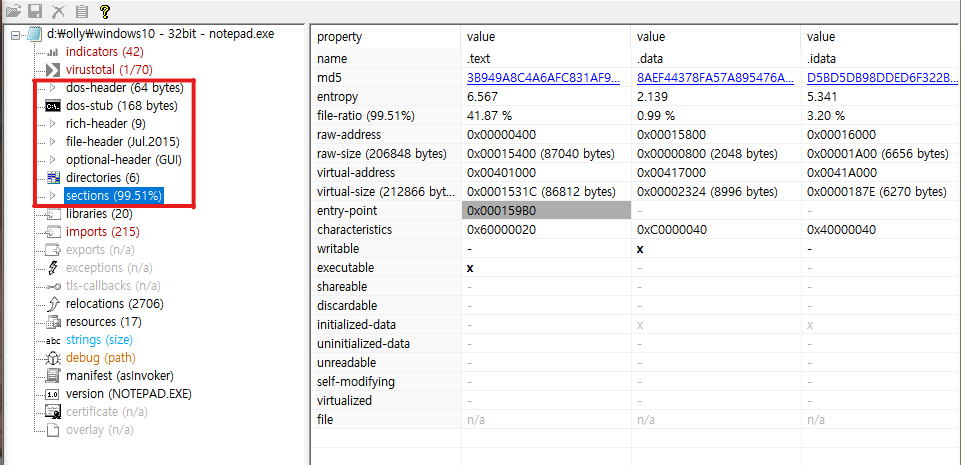Click the open file toolbar icon
This screenshot has width=961, height=465.
click(13, 10)
